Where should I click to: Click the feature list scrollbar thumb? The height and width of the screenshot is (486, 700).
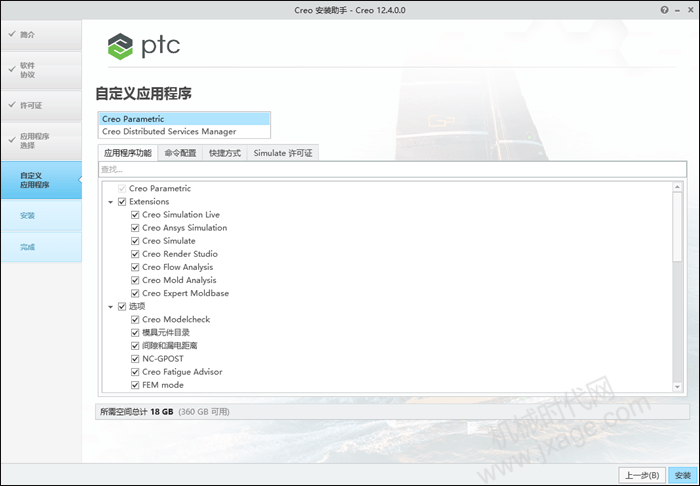coord(677,227)
